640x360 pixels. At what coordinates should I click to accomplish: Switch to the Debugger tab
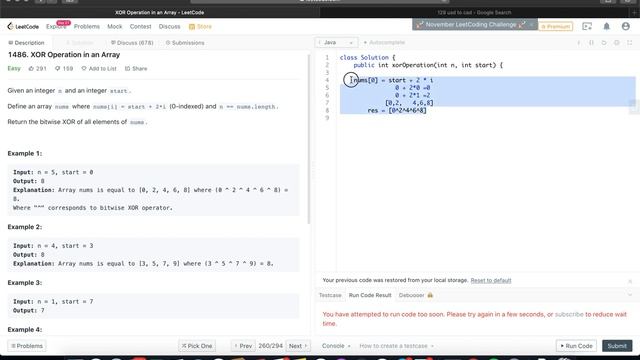click(x=416, y=295)
